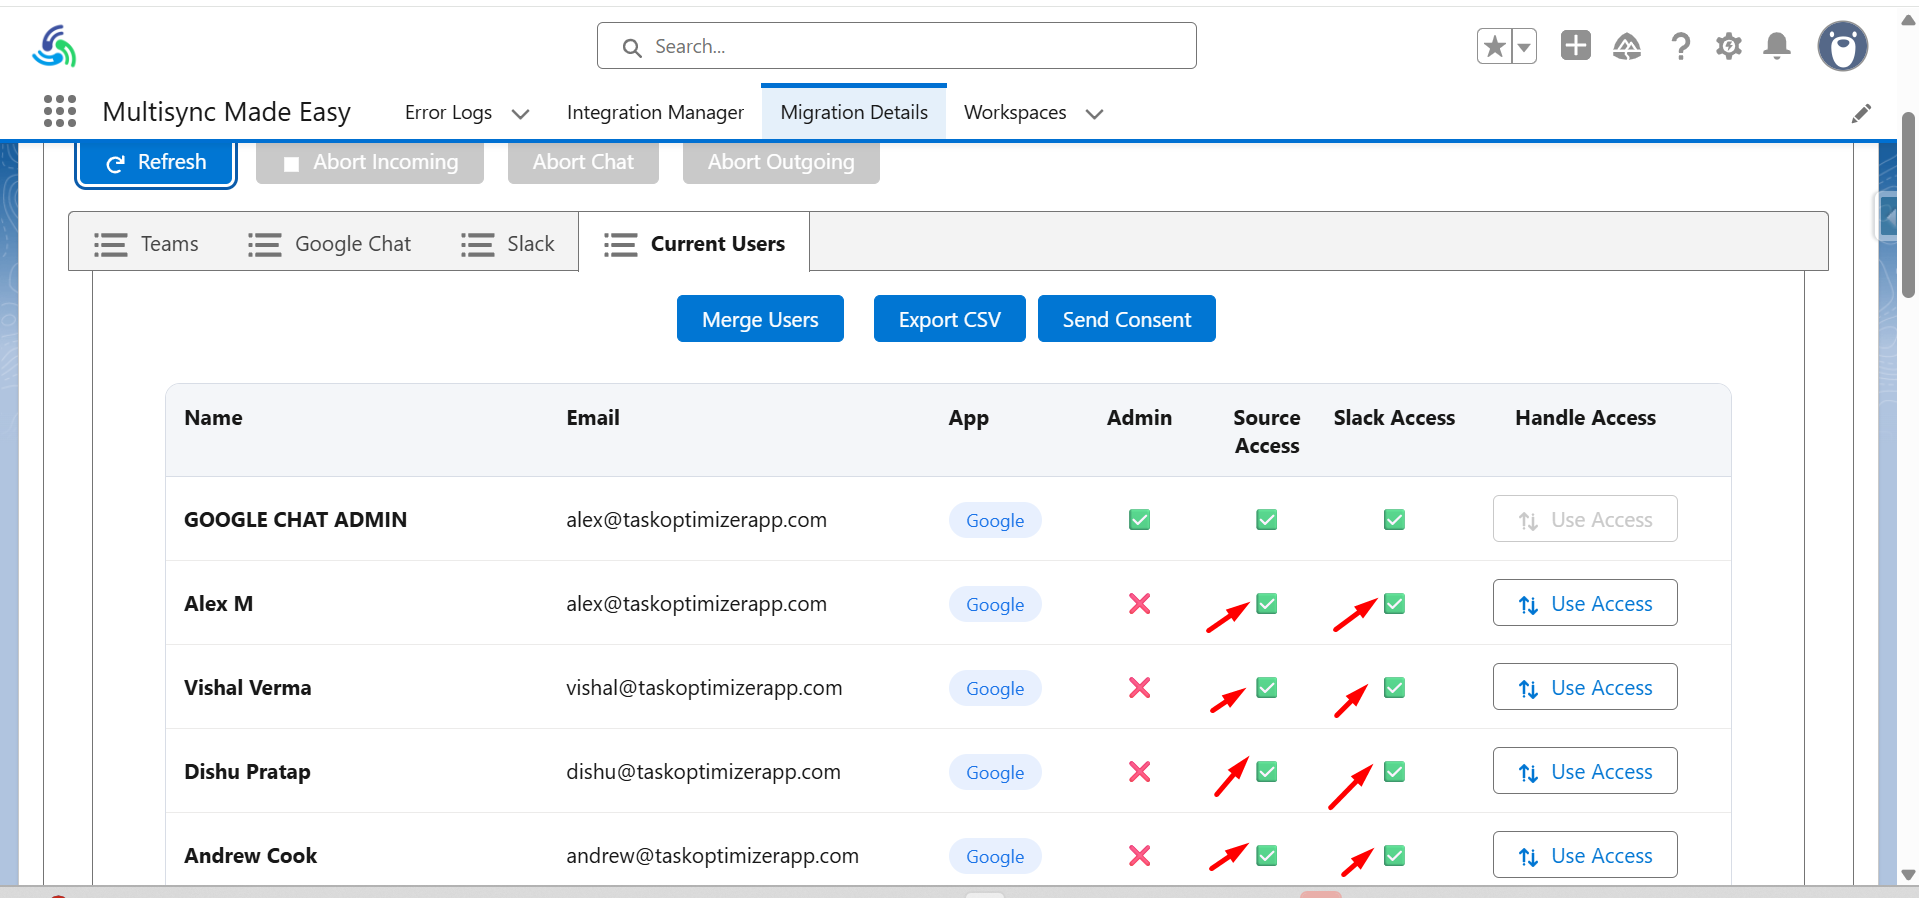
Task: Click the scrollbar up arrow
Action: pos(1908,19)
